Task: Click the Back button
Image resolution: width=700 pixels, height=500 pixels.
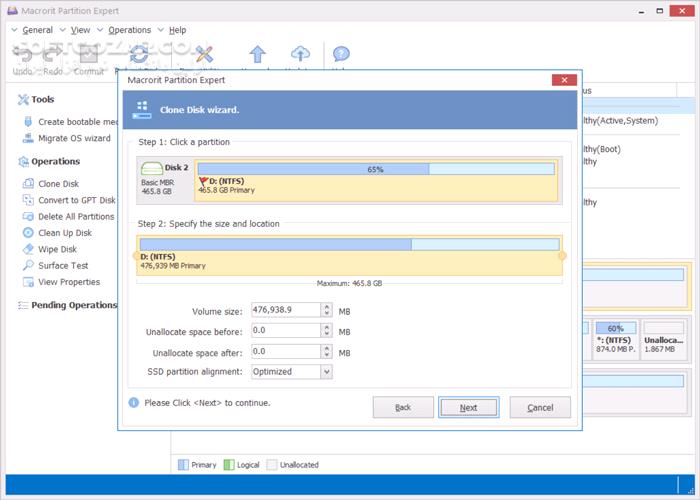Action: (x=403, y=407)
